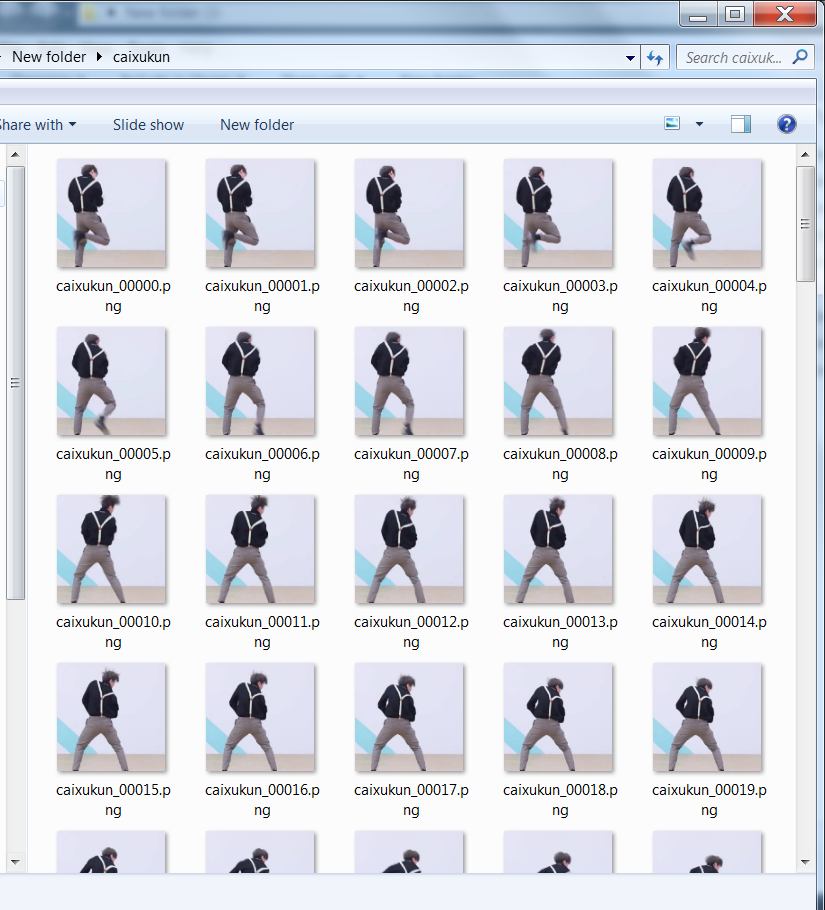Select thumbnail of caixukun_00015.png
The image size is (825, 910).
[111, 717]
